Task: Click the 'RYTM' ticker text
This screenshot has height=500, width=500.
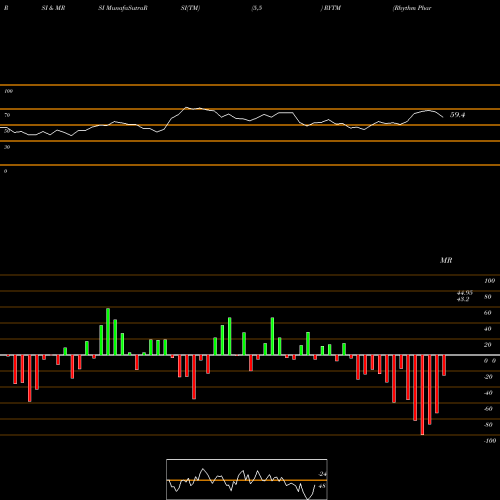Action: click(332, 8)
